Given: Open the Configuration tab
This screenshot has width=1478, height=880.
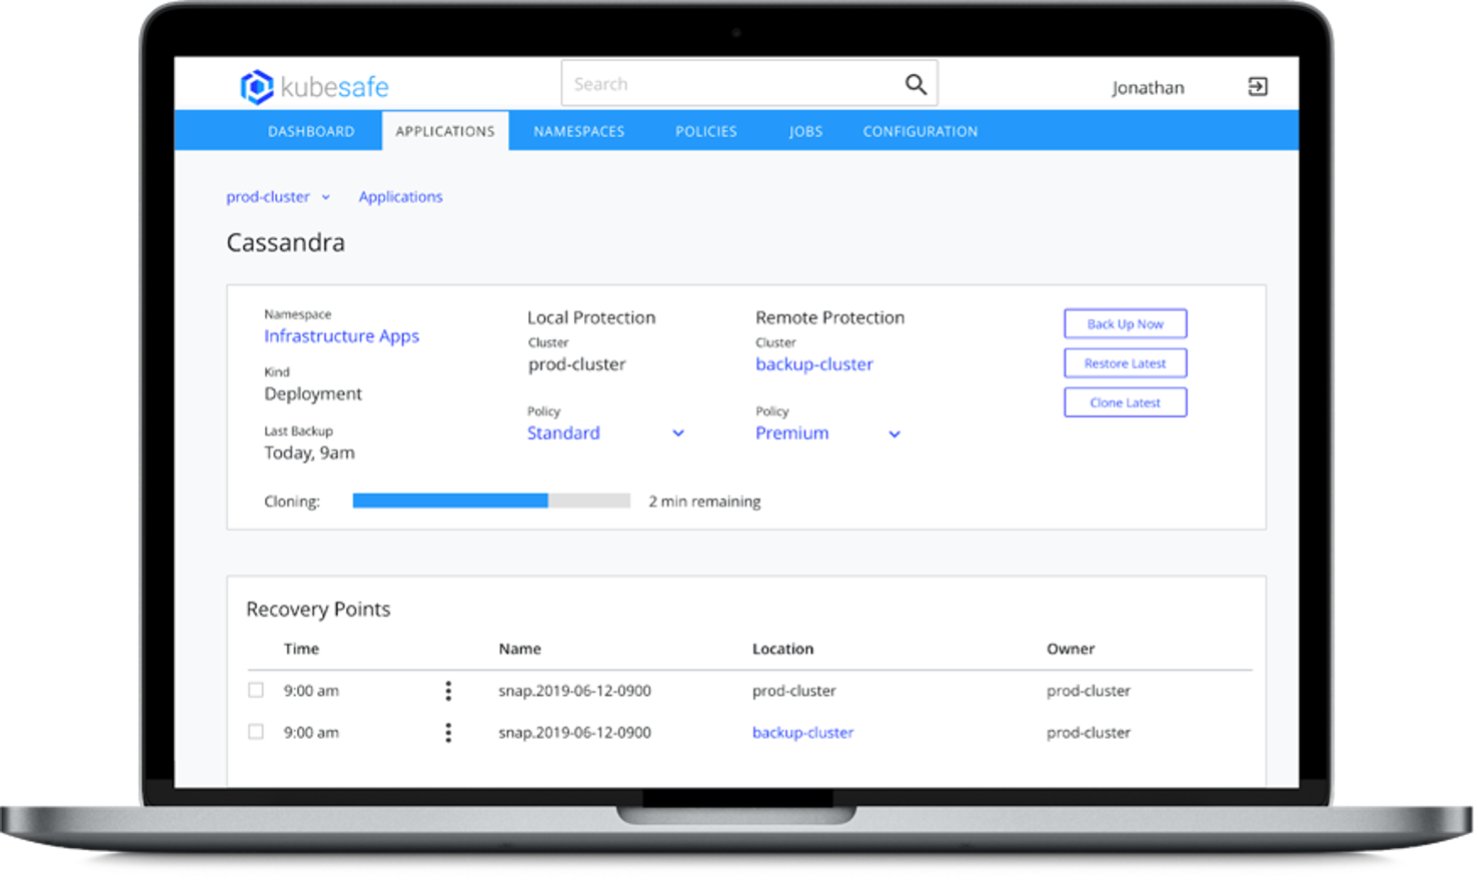Looking at the screenshot, I should 920,131.
